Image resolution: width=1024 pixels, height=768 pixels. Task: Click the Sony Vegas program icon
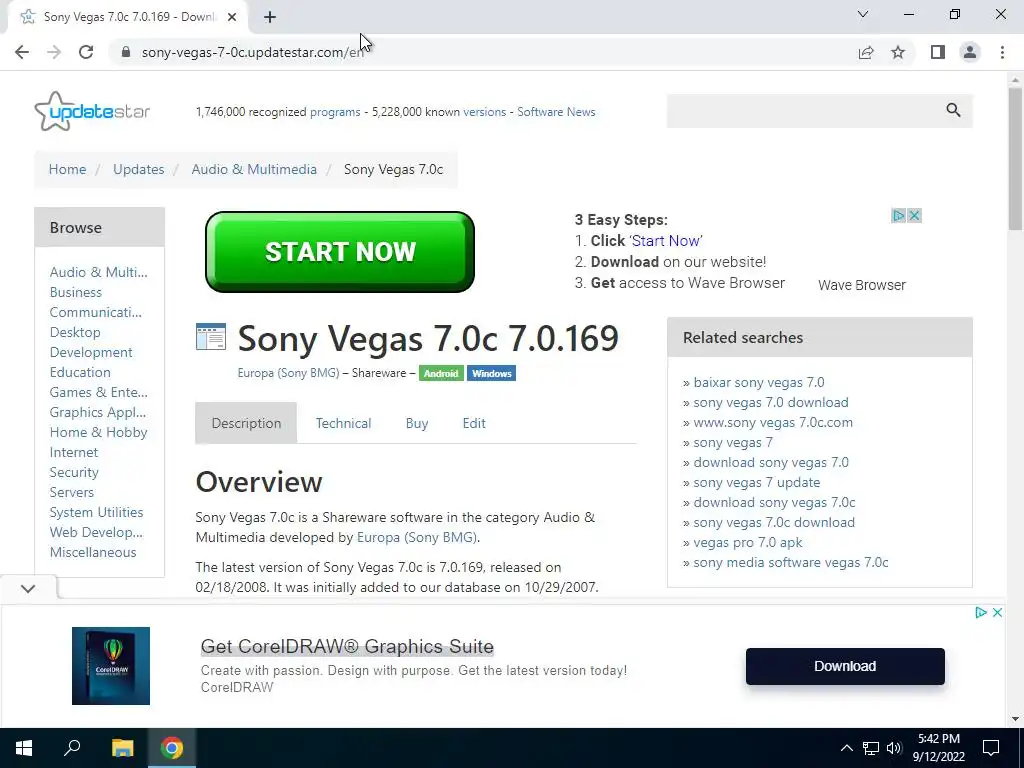(211, 337)
